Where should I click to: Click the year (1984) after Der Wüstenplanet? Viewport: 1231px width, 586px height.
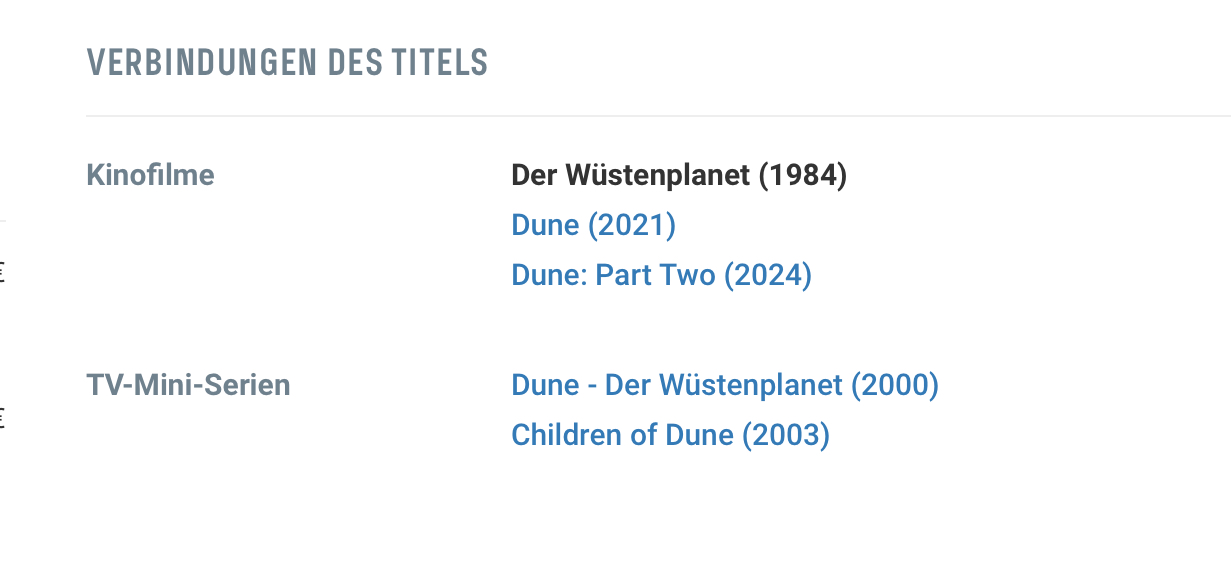coord(802,175)
